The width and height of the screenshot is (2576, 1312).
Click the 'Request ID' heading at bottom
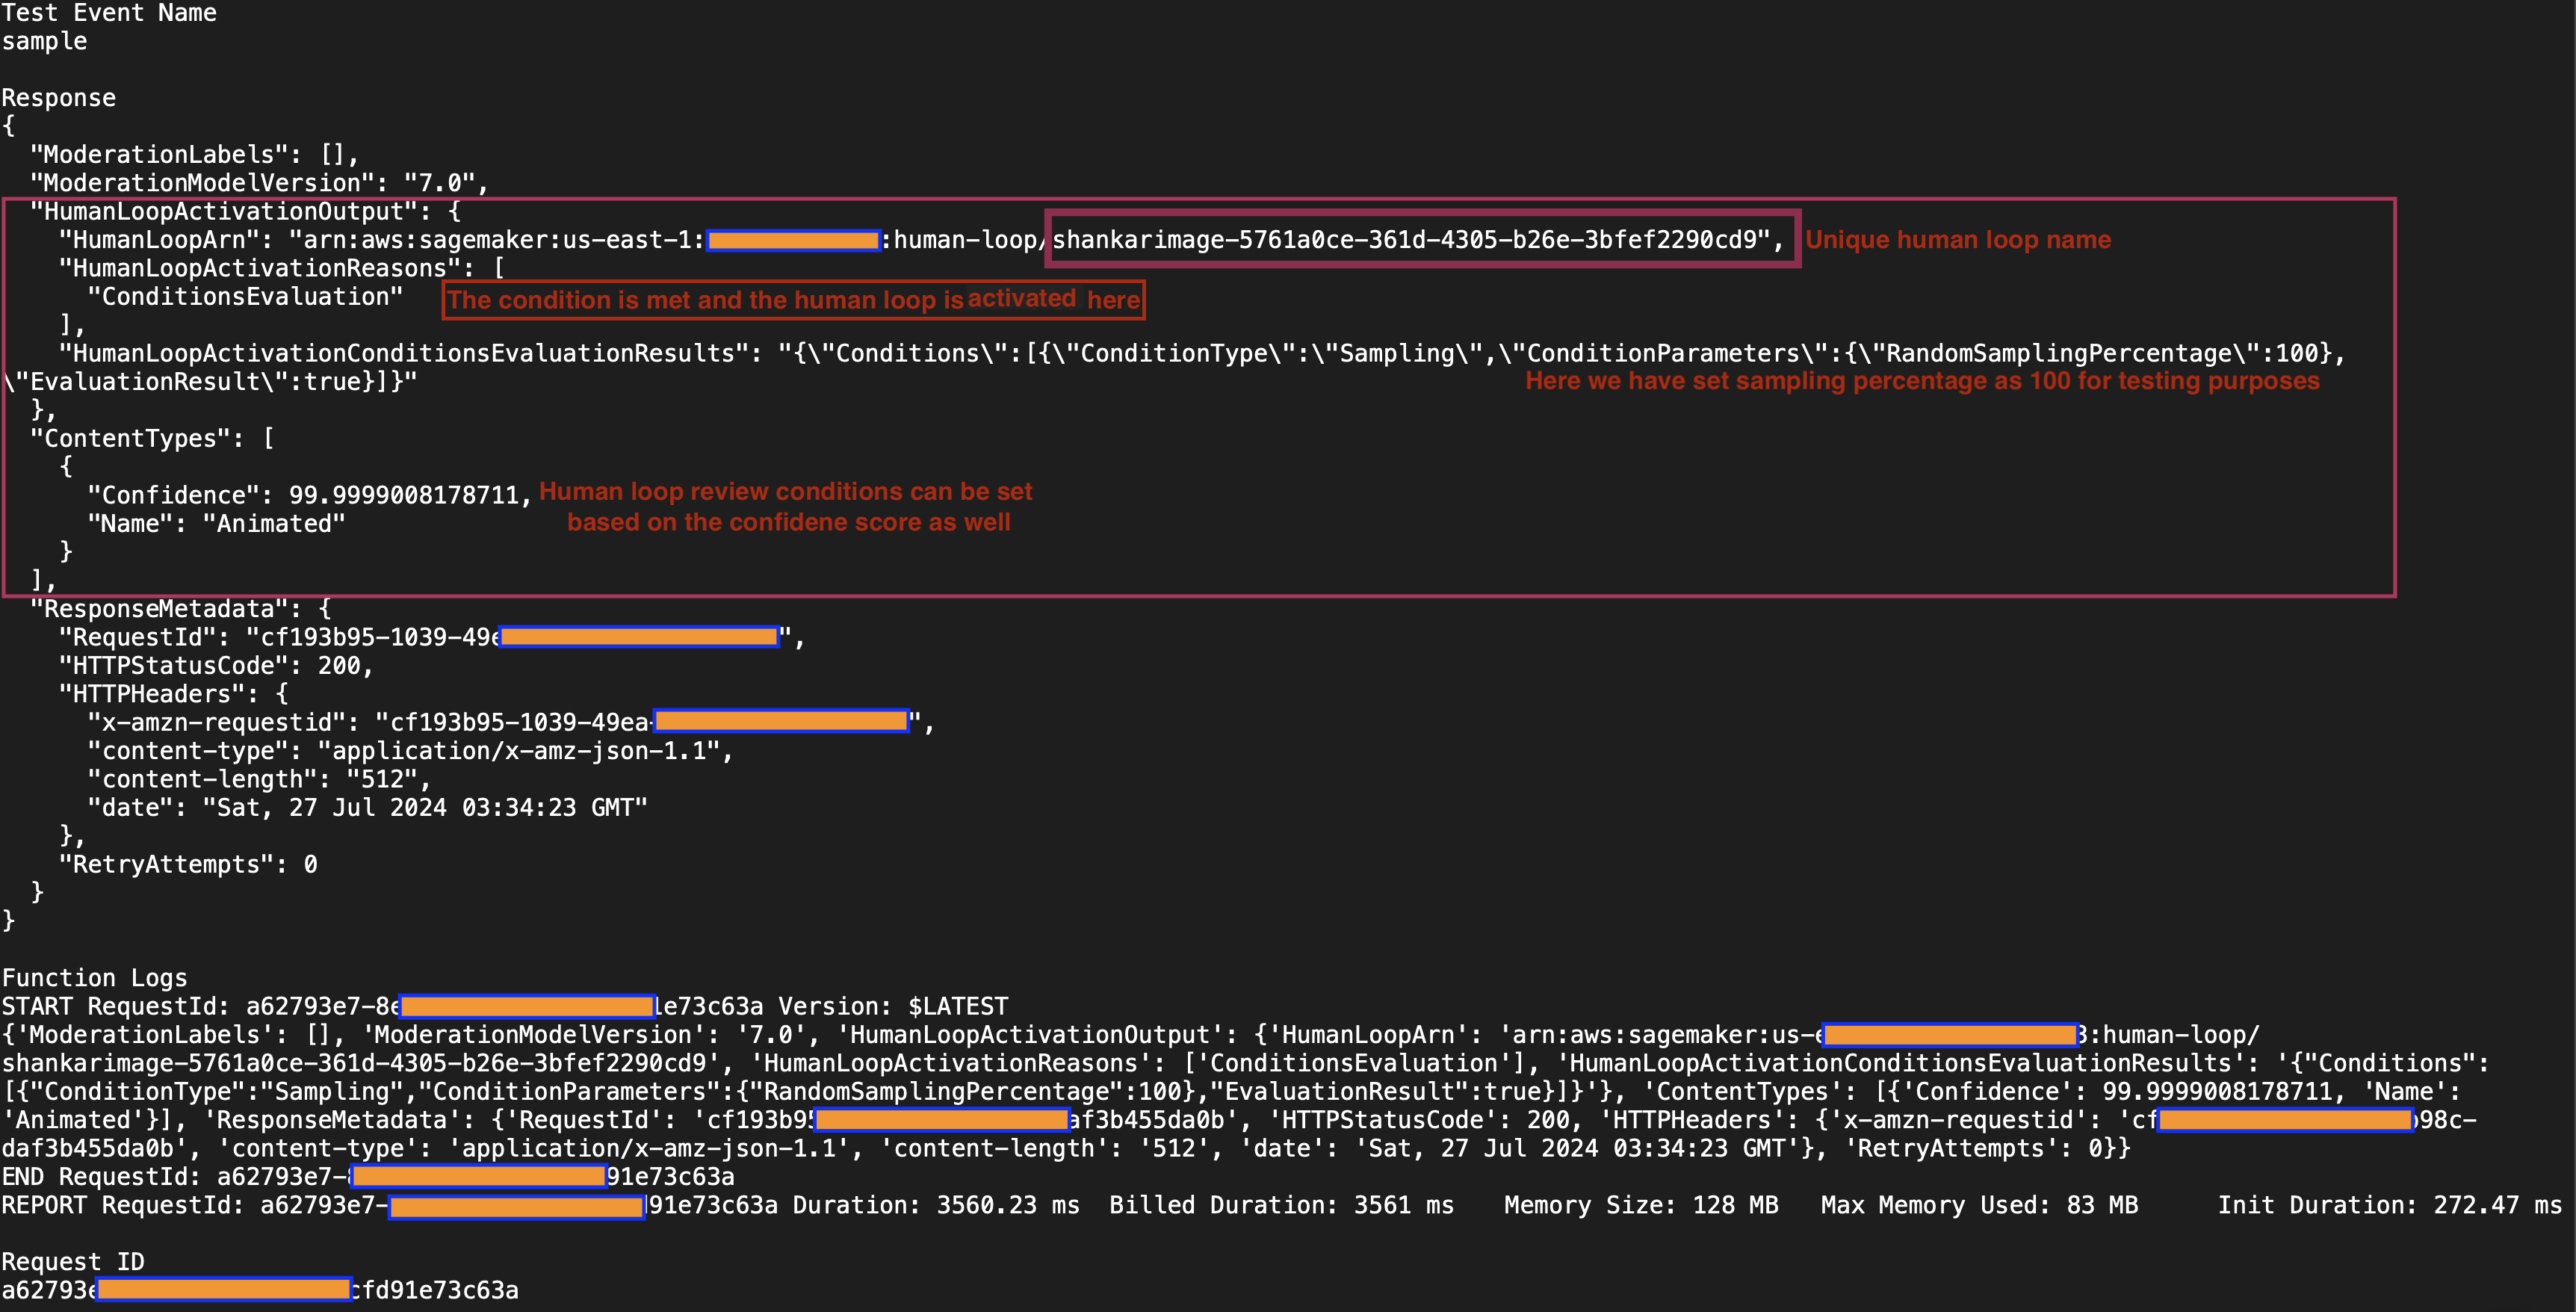click(x=73, y=1262)
